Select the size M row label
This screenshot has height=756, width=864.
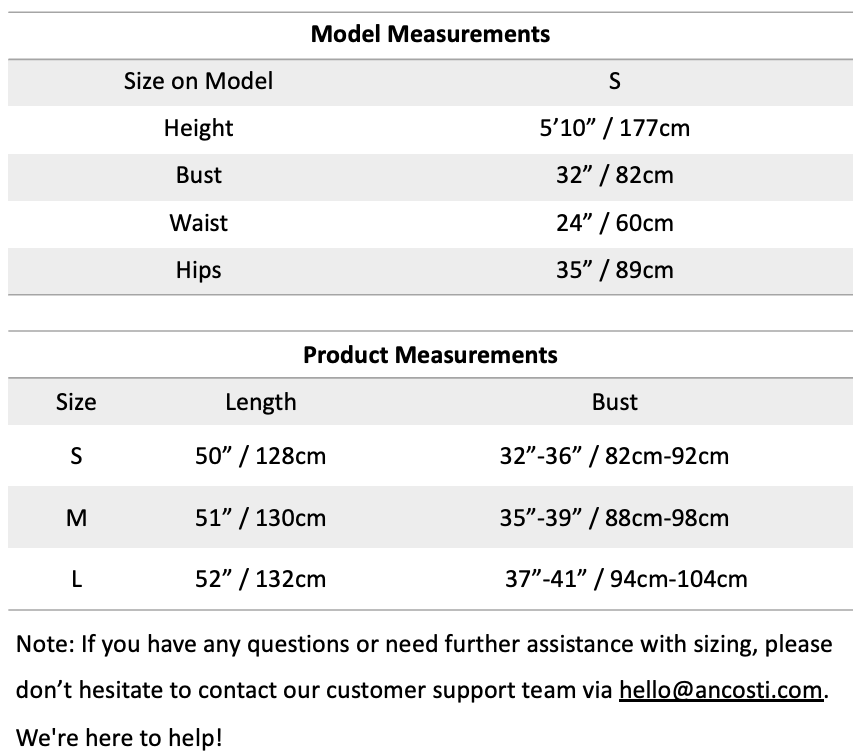(76, 518)
